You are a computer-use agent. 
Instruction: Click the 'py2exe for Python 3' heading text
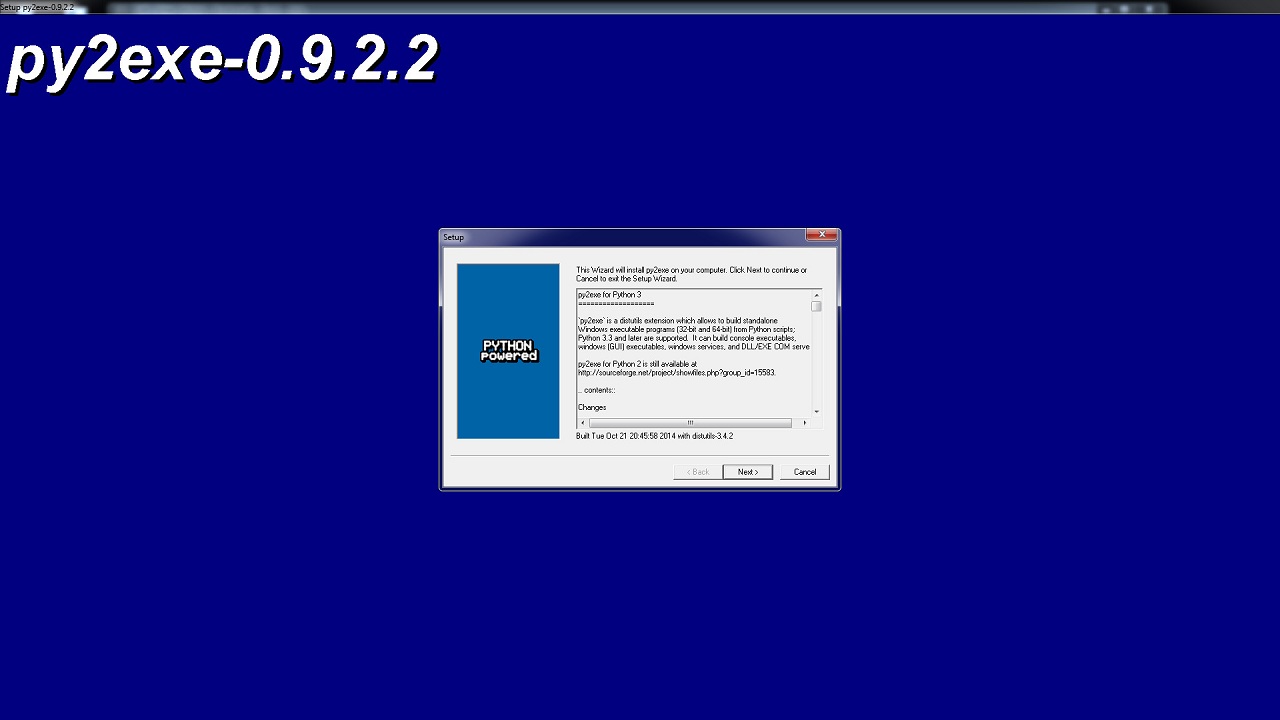pos(610,295)
